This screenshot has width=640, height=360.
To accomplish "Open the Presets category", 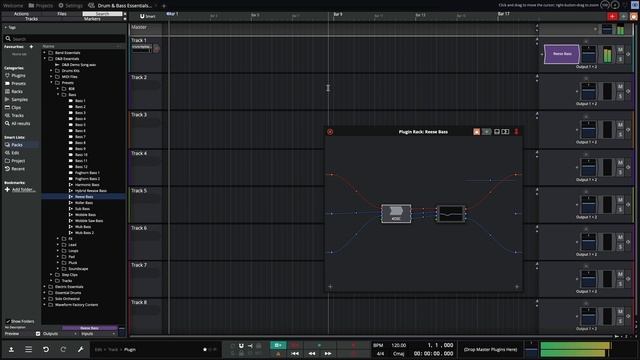I will pyautogui.click(x=15, y=83).
